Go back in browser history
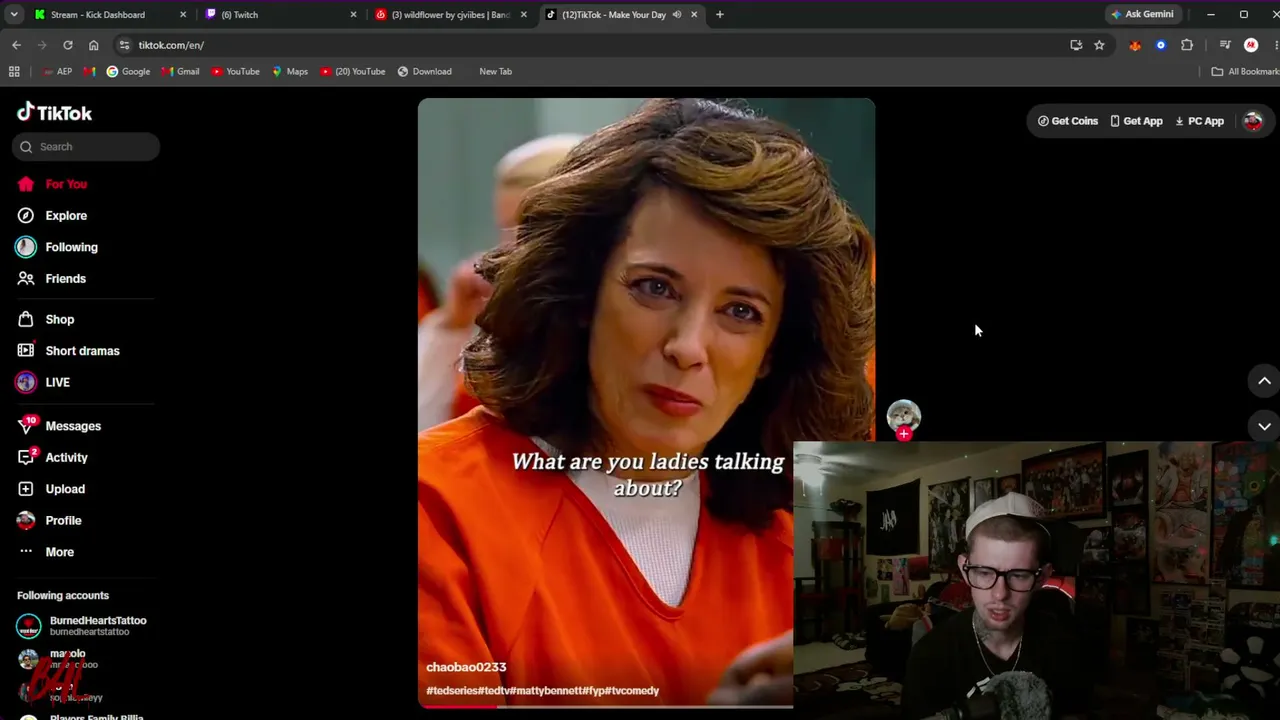The image size is (1280, 720). tap(16, 45)
